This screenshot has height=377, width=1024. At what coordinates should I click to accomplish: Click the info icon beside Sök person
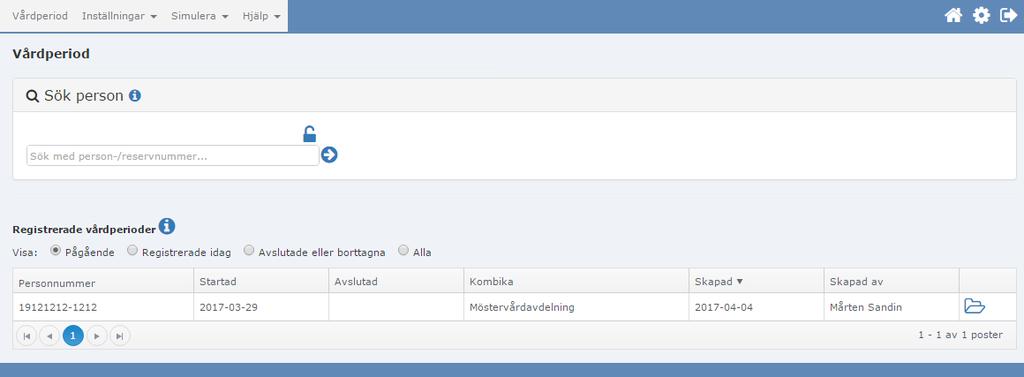(x=135, y=95)
